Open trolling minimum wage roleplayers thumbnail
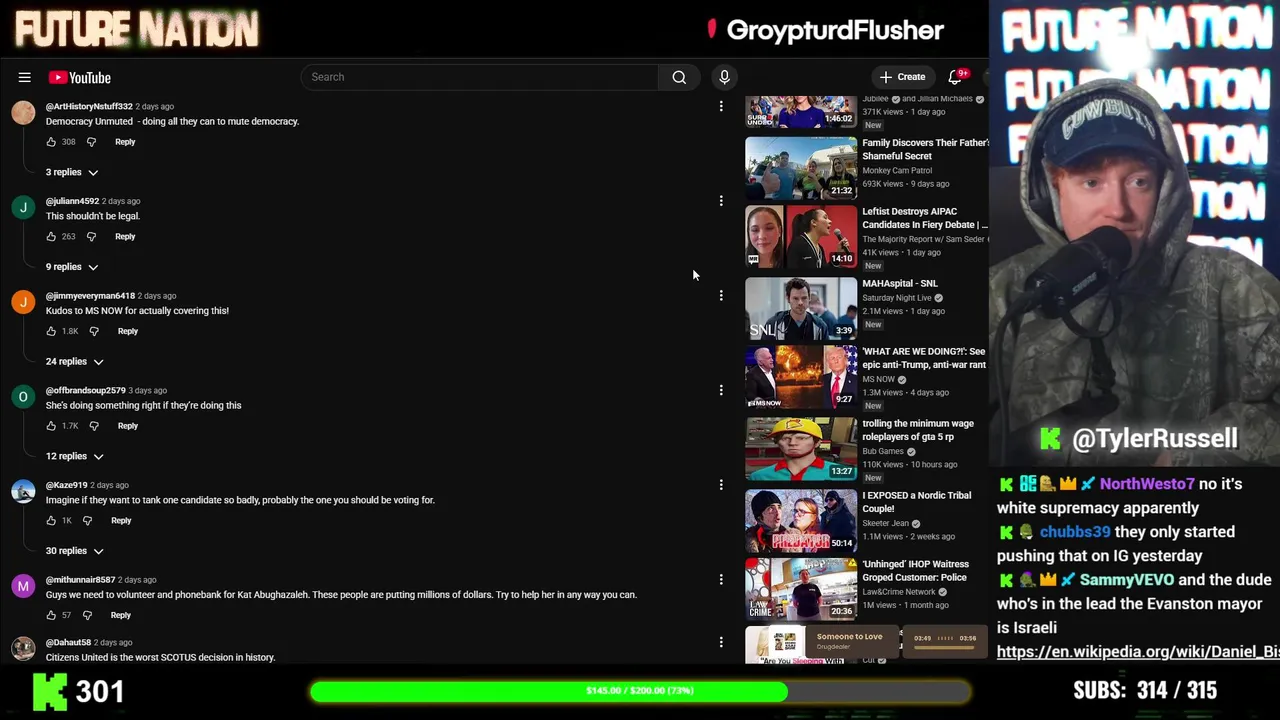 click(801, 449)
